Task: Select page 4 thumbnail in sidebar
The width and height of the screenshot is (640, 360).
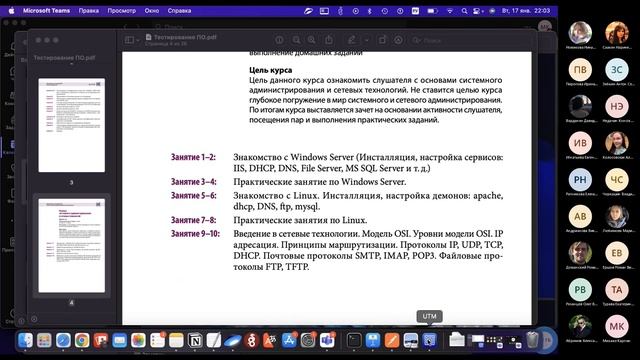Action: point(71,245)
